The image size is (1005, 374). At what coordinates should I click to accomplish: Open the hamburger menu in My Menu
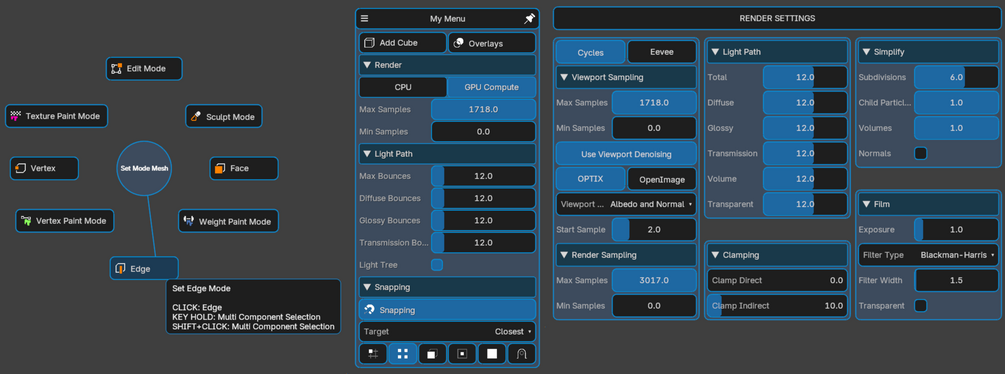(365, 19)
